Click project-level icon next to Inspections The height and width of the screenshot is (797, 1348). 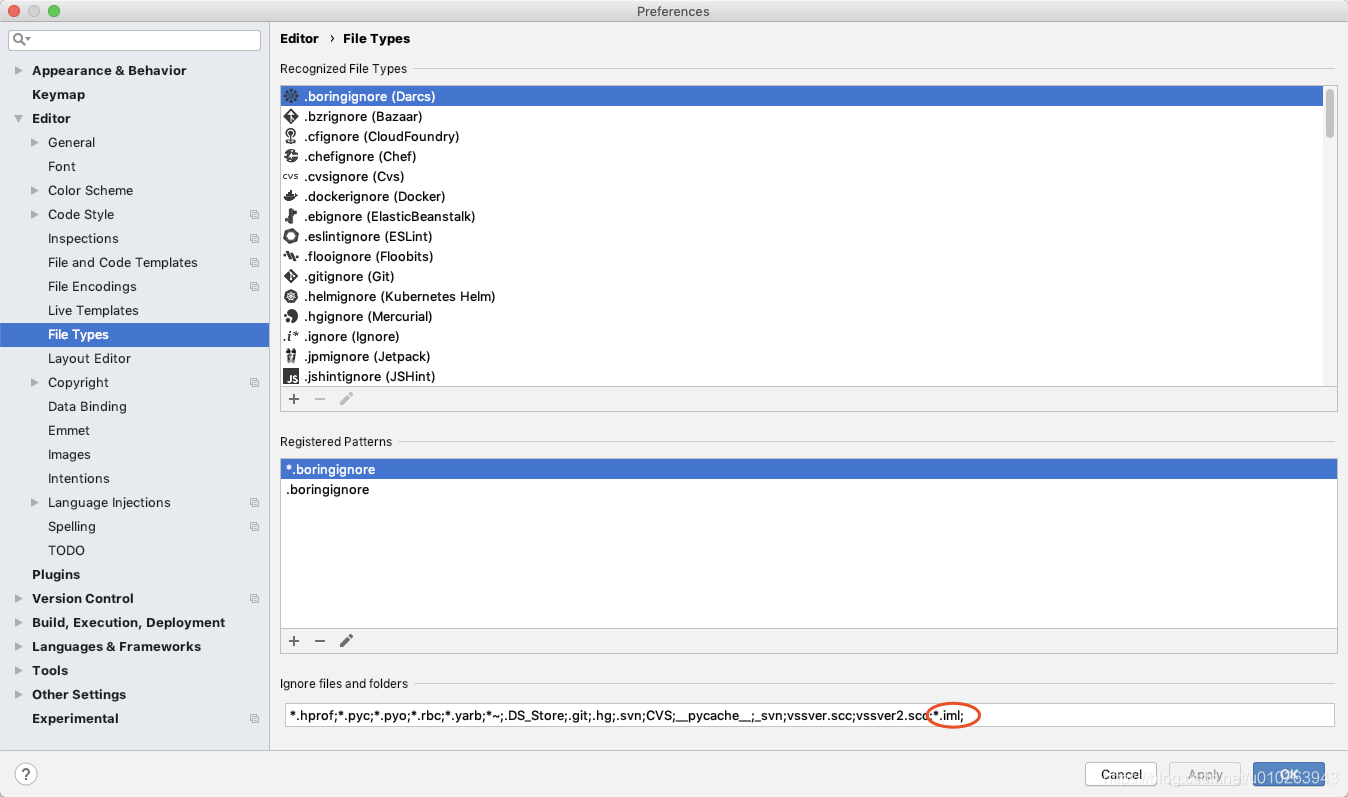(255, 238)
